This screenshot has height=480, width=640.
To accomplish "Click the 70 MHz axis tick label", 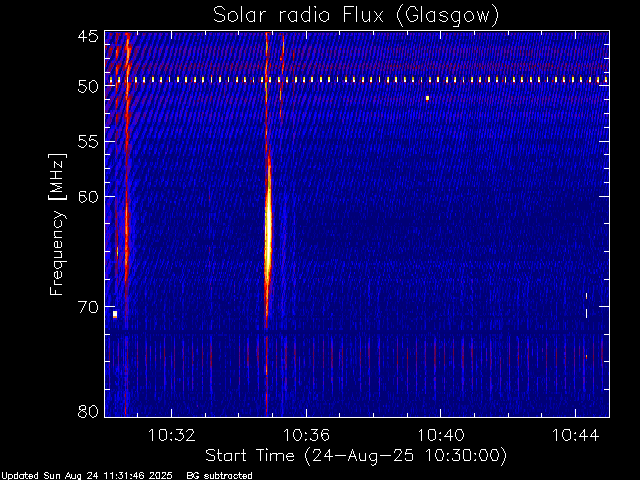I will 88,307.
